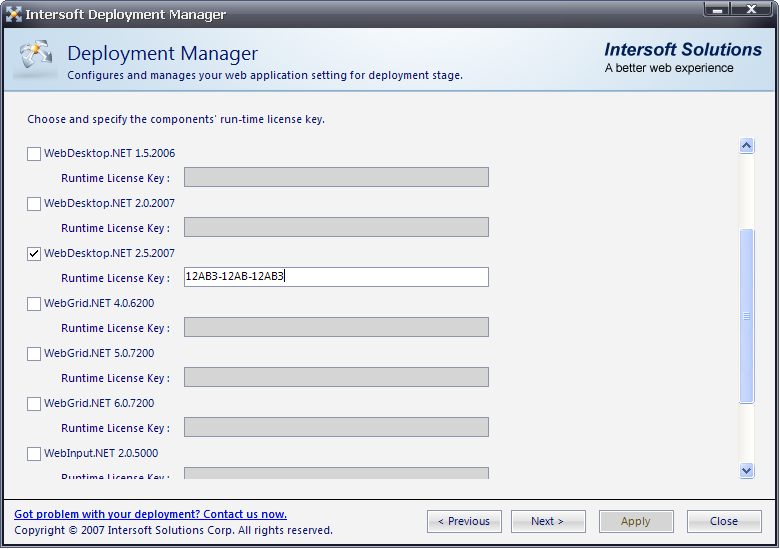The height and width of the screenshot is (549, 780).
Task: Check the WebInput.NET 2.0.5000 checkbox
Action: point(34,454)
